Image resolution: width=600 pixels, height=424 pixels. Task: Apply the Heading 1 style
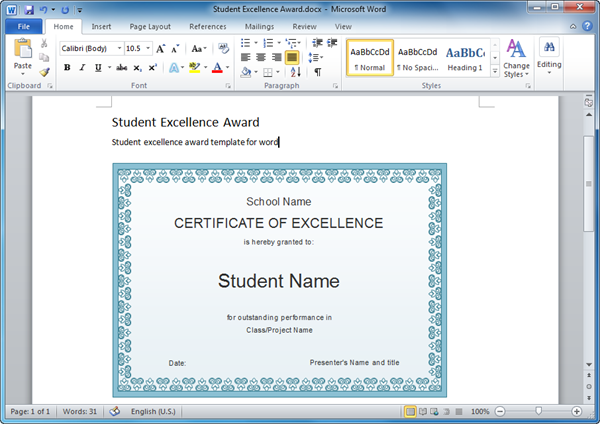point(465,57)
